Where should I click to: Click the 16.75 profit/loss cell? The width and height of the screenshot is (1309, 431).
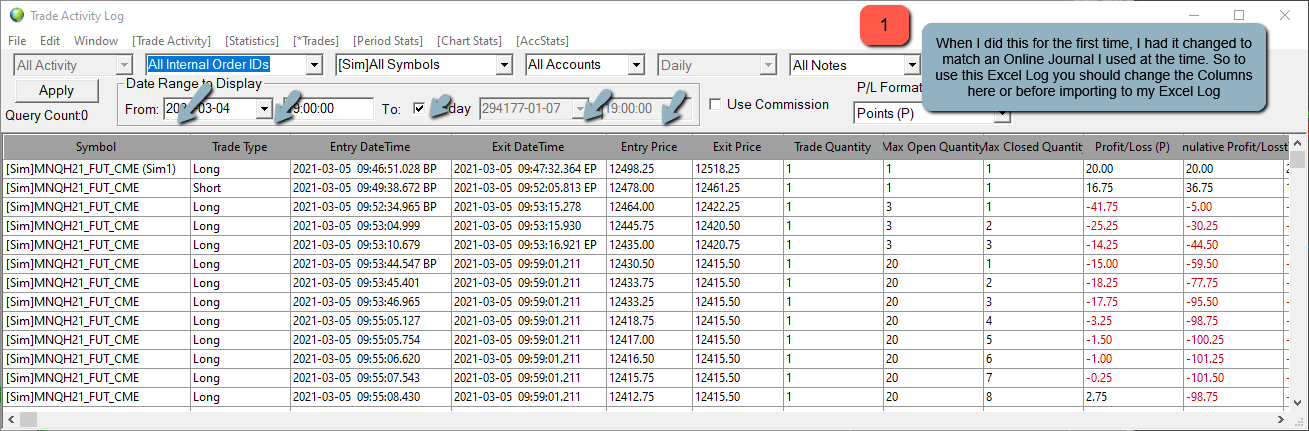tap(1133, 188)
